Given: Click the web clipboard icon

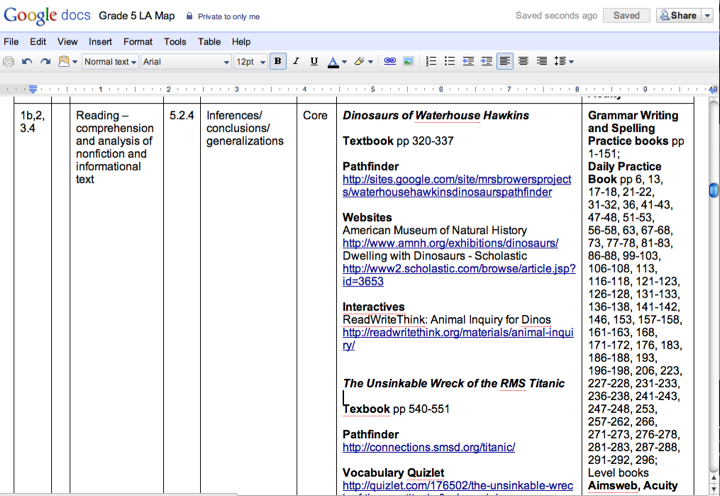Looking at the screenshot, I should (63, 61).
